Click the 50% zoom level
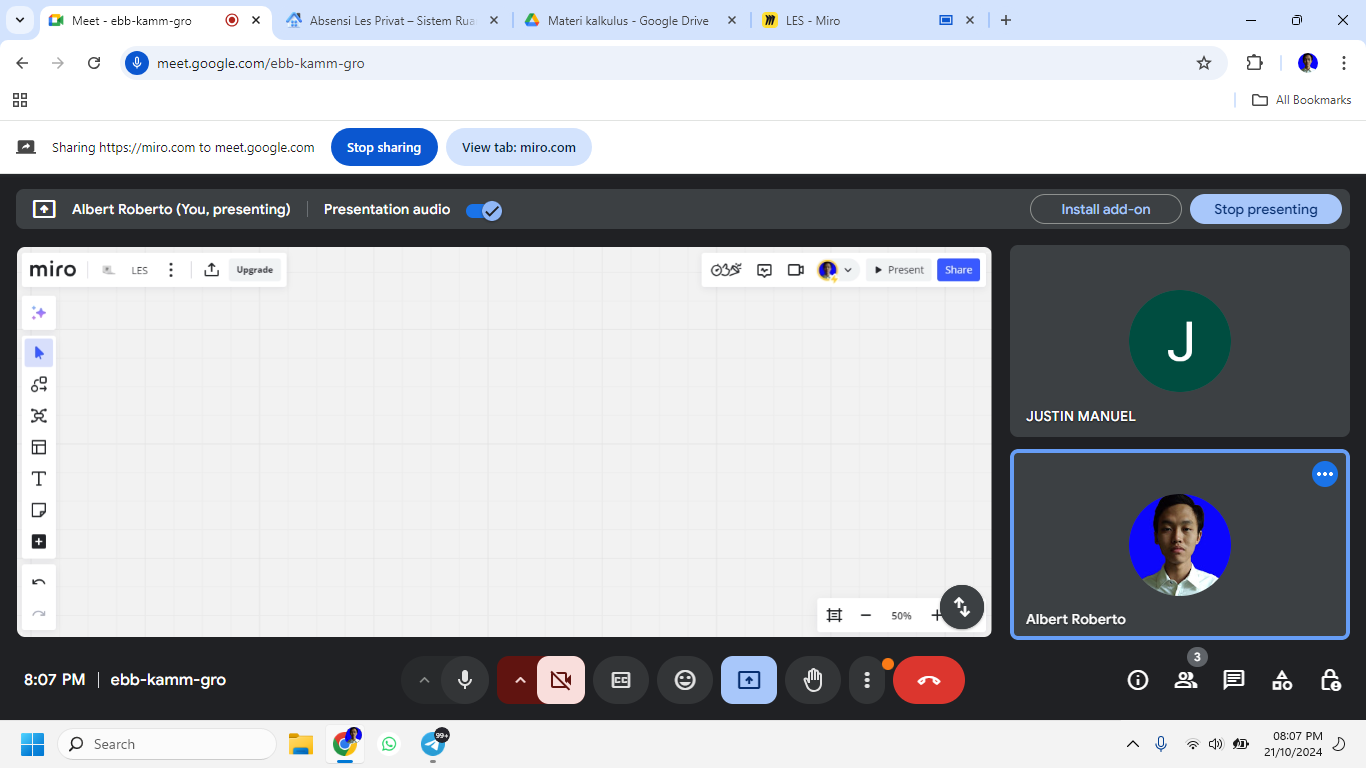Screen dimensions: 1366x768 pos(901,616)
